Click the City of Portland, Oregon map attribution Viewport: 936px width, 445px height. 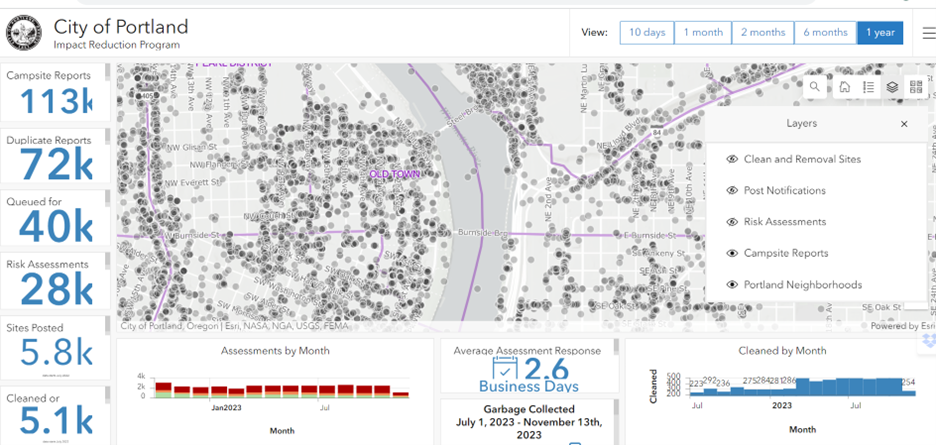point(234,326)
